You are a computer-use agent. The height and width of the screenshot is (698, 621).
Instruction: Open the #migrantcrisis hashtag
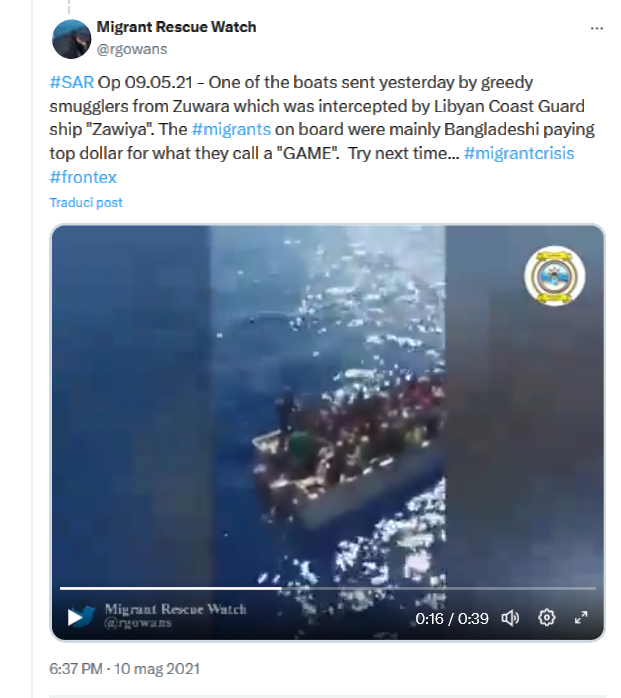pos(519,153)
